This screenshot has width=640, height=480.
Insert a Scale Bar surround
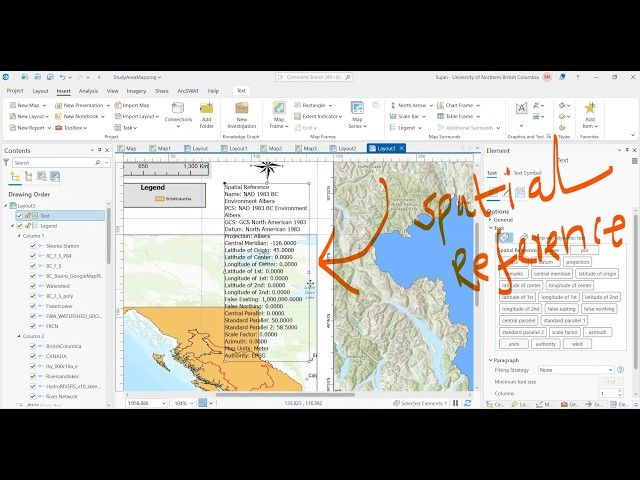(408, 116)
